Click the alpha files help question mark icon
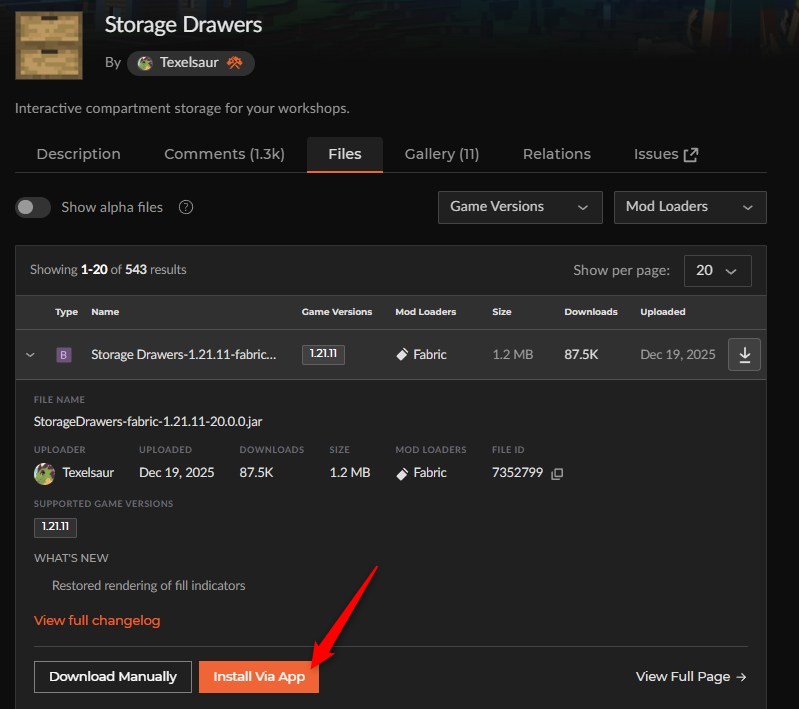This screenshot has height=709, width=799. pos(186,207)
